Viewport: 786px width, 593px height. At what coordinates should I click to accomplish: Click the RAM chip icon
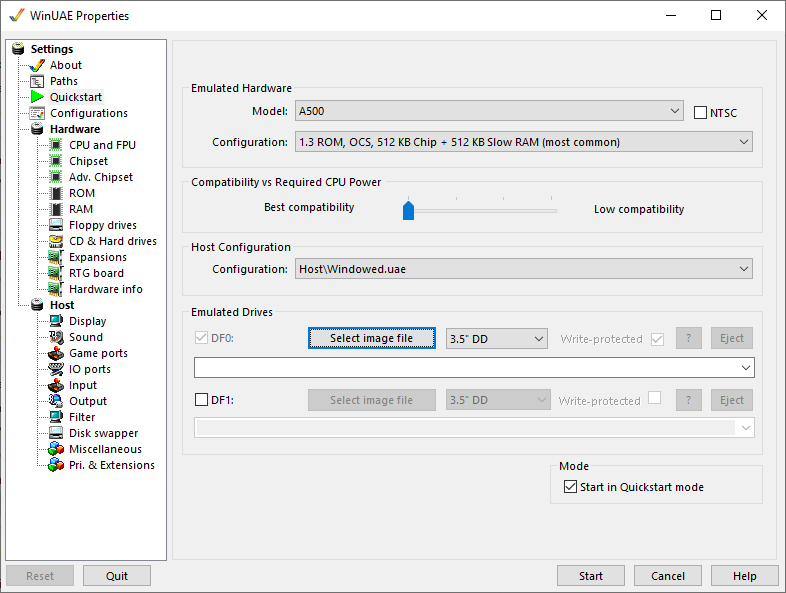pos(56,209)
